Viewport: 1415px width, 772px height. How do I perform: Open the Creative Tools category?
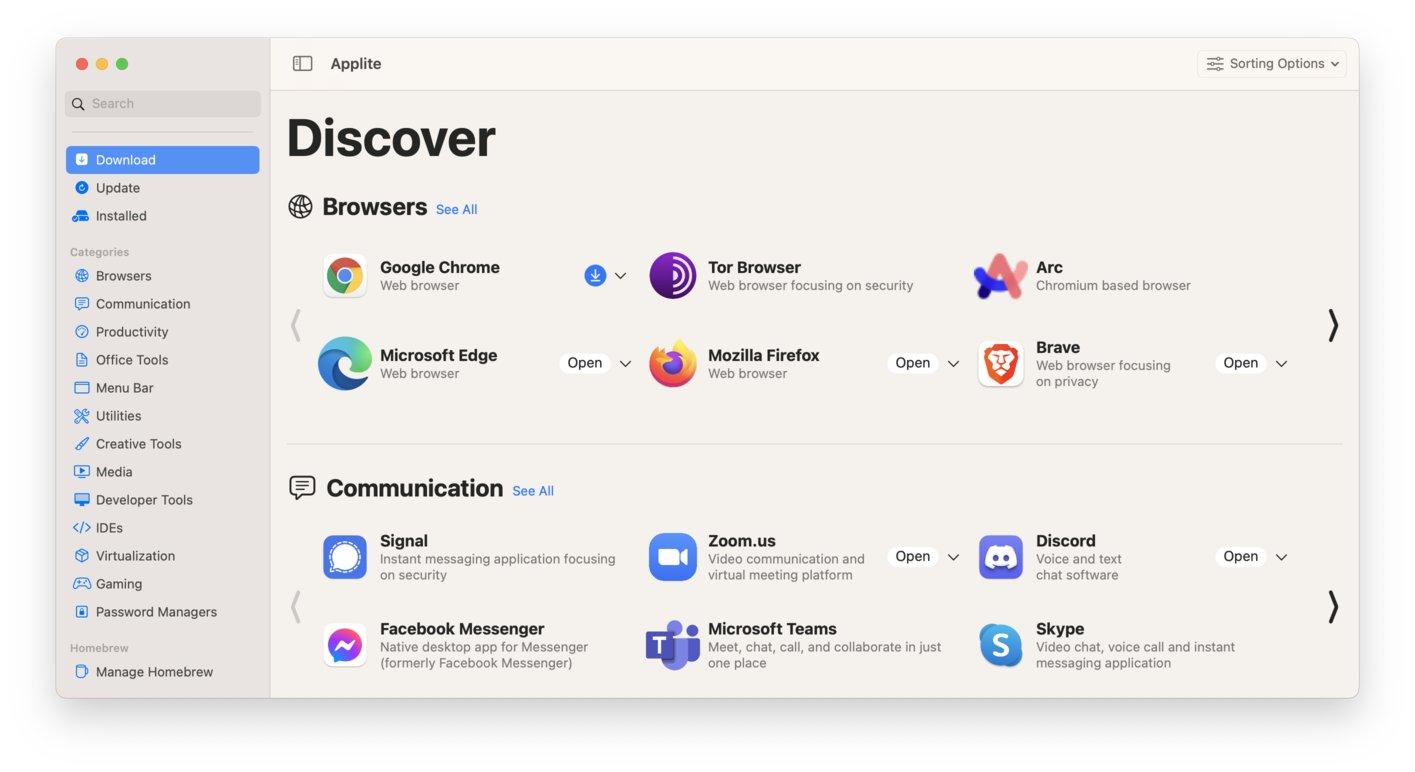pyautogui.click(x=163, y=444)
